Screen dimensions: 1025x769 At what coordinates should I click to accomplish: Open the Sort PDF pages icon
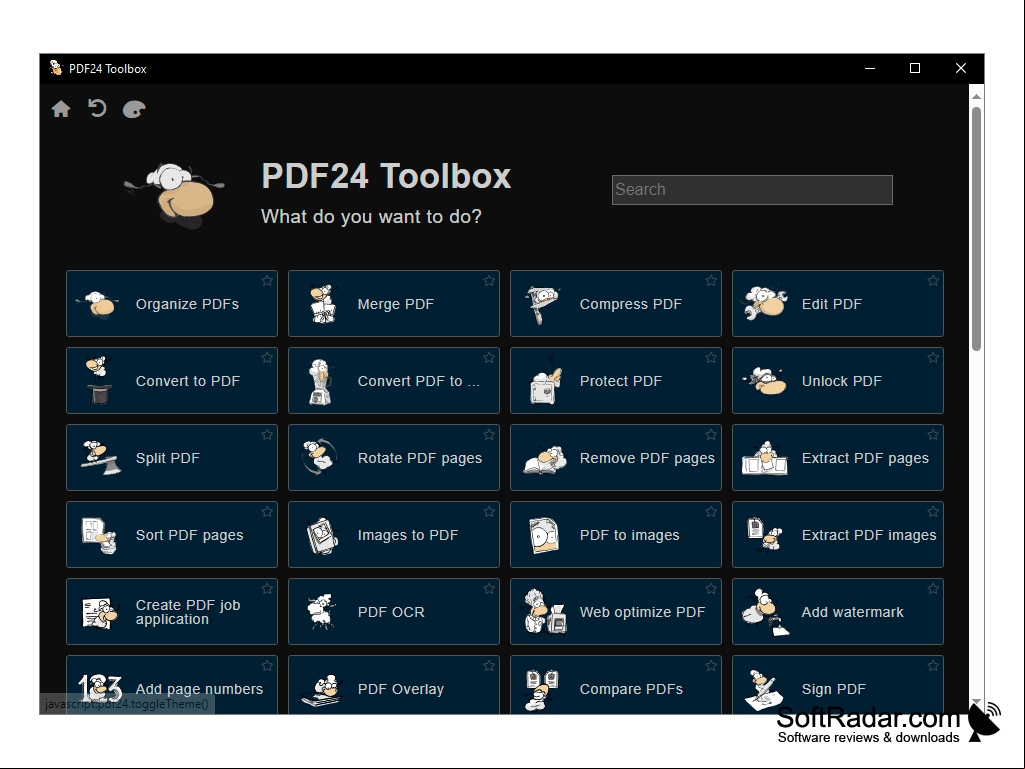coord(99,535)
